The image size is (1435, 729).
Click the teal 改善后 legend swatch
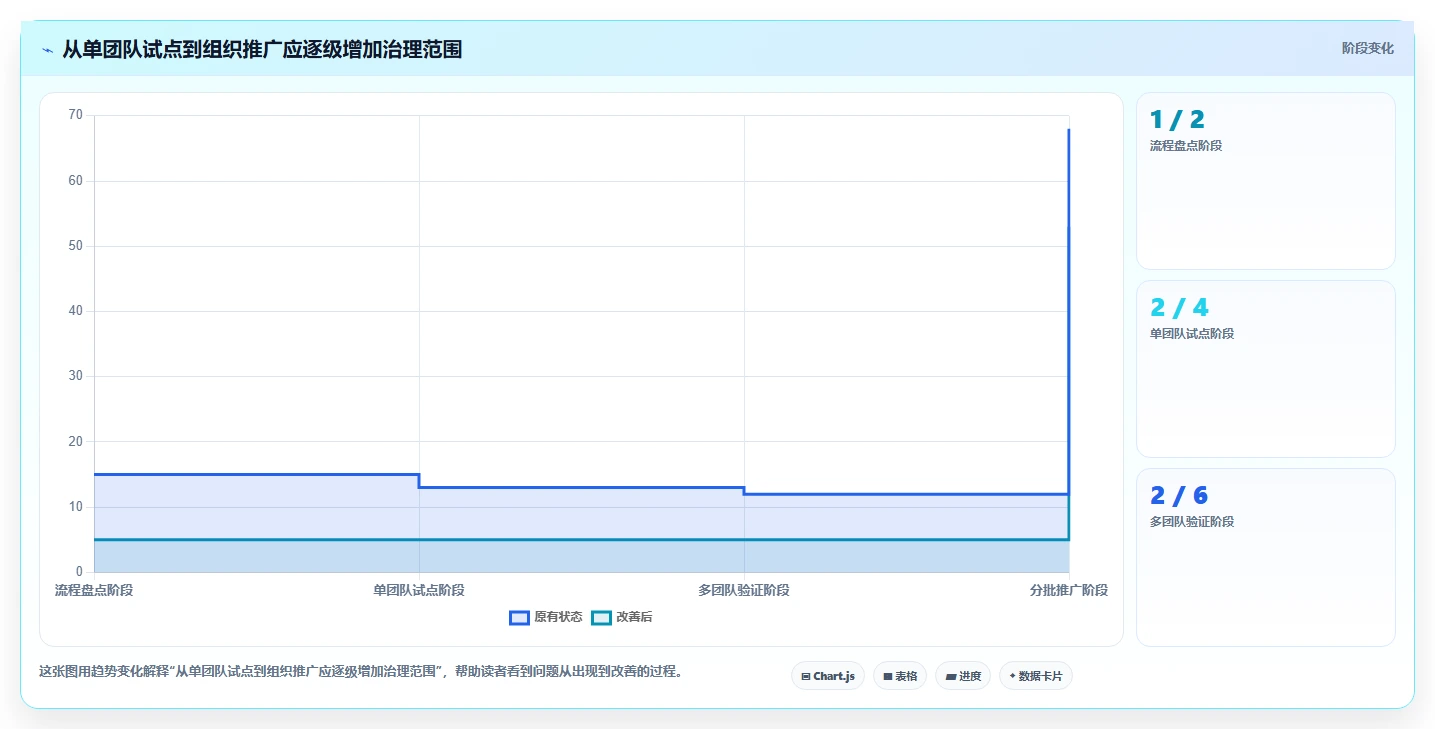point(601,617)
